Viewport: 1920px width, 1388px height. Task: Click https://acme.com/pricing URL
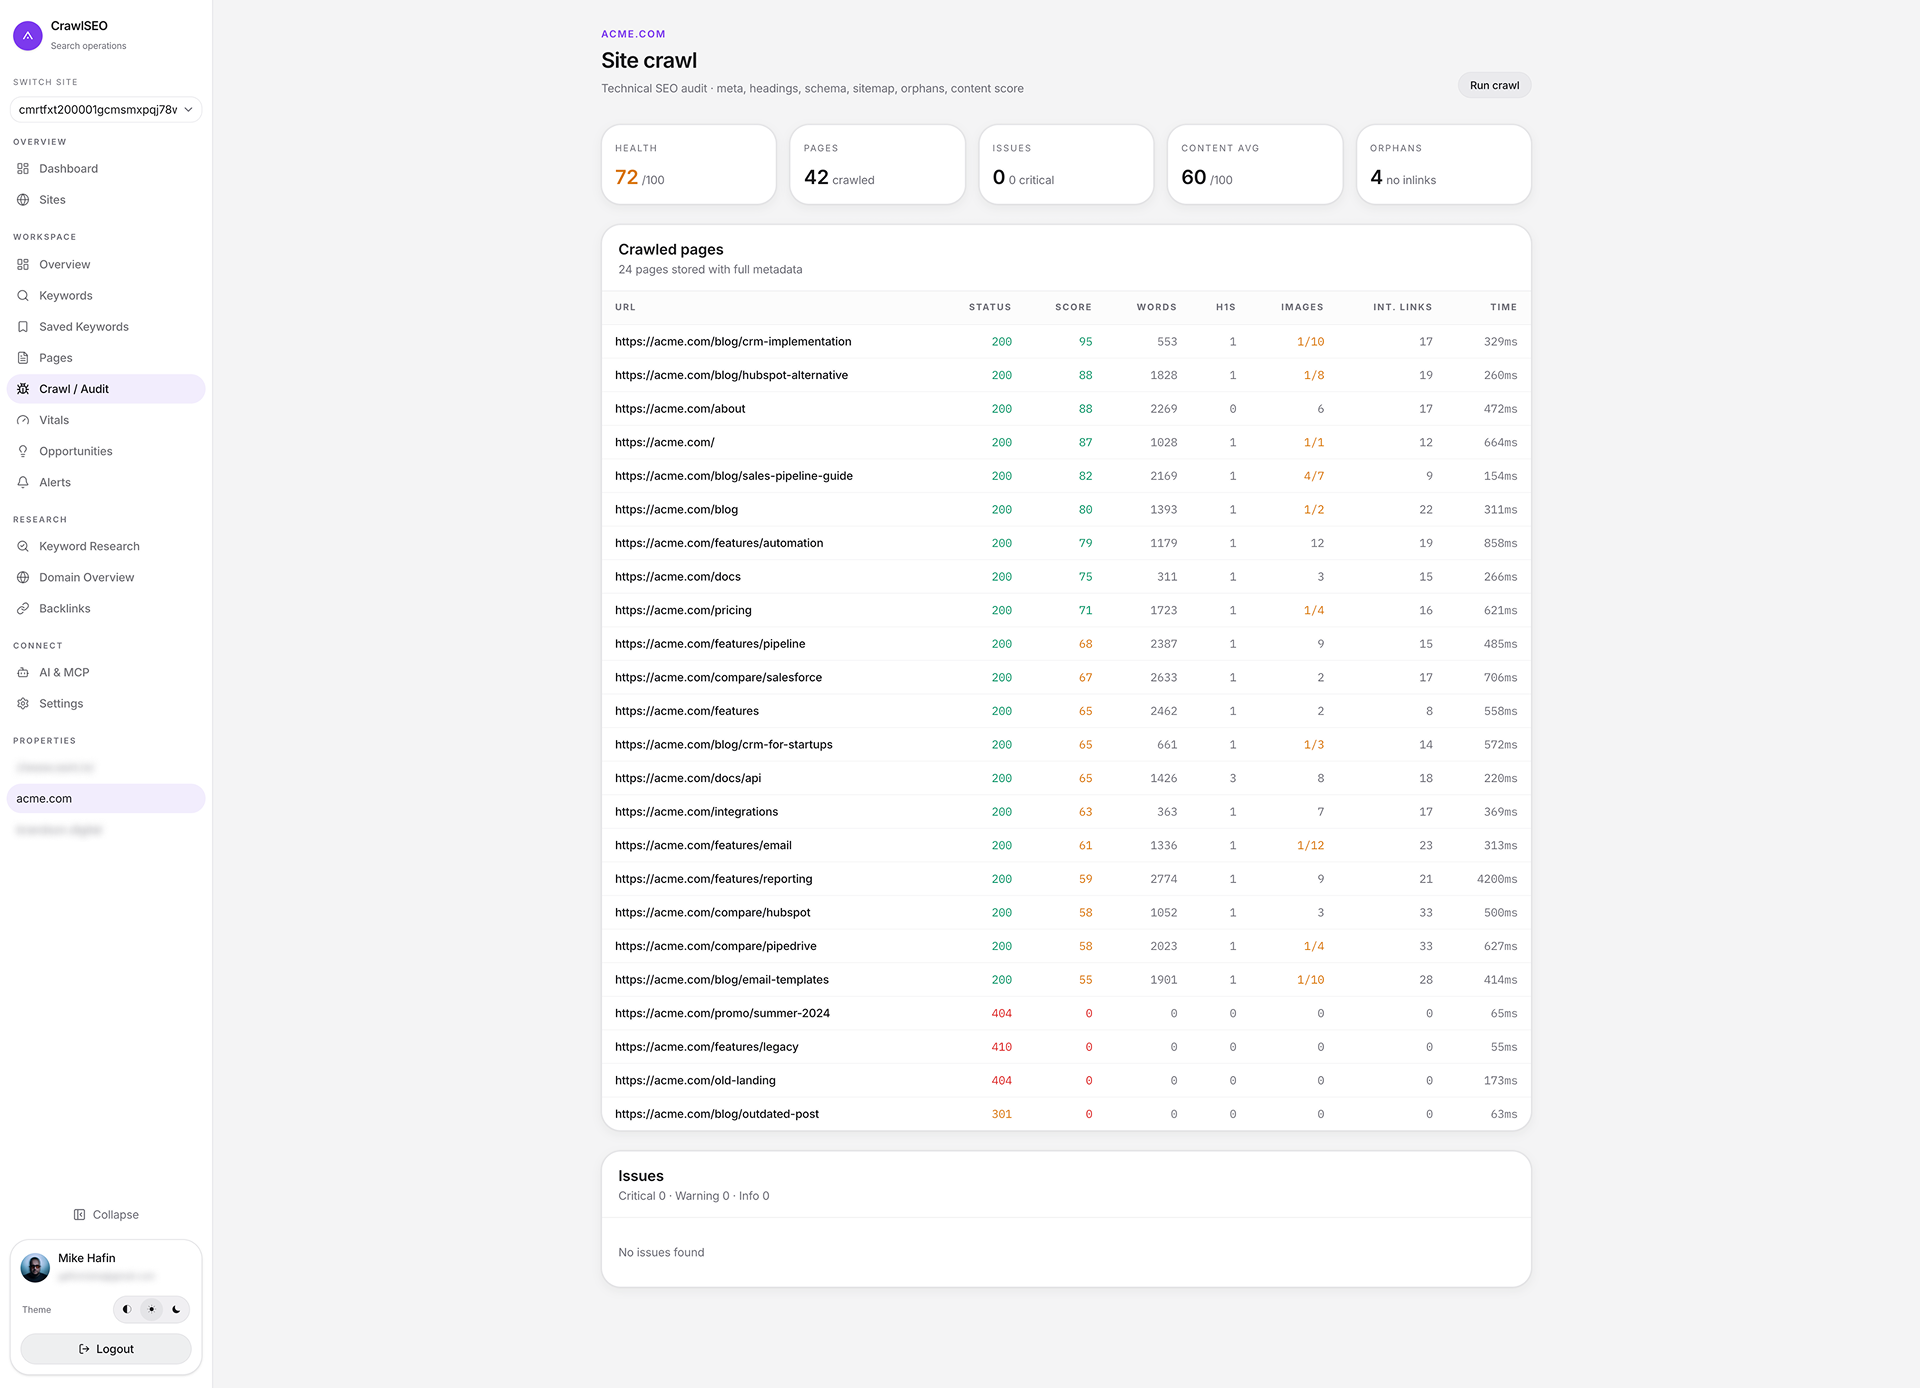(x=683, y=611)
